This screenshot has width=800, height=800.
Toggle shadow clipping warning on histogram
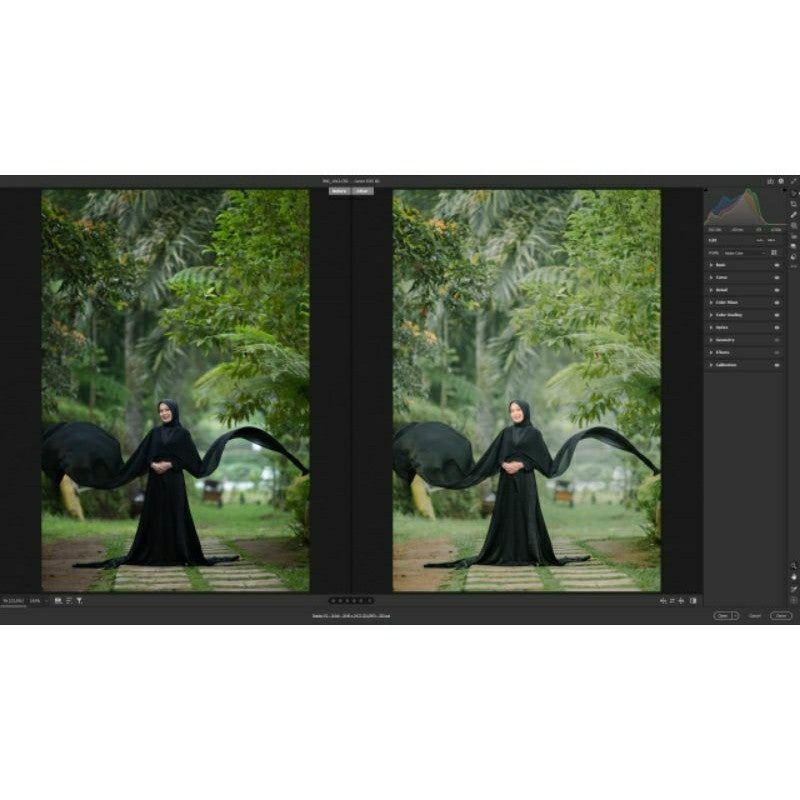tap(706, 190)
